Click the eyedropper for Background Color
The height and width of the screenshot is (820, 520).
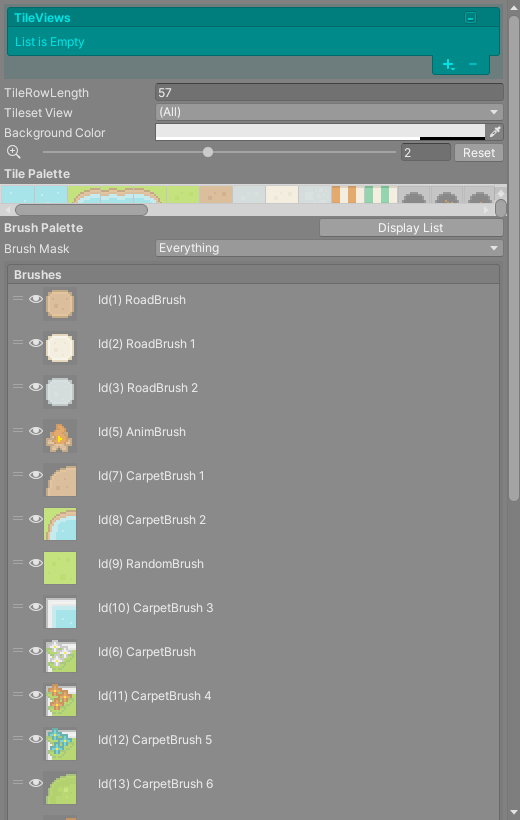point(495,132)
